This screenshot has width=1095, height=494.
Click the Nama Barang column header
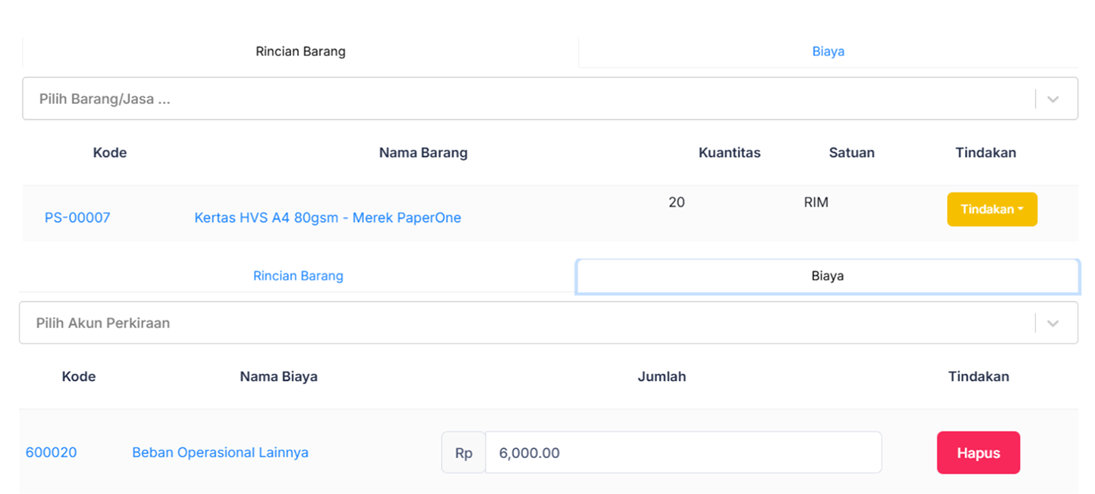[x=423, y=153]
